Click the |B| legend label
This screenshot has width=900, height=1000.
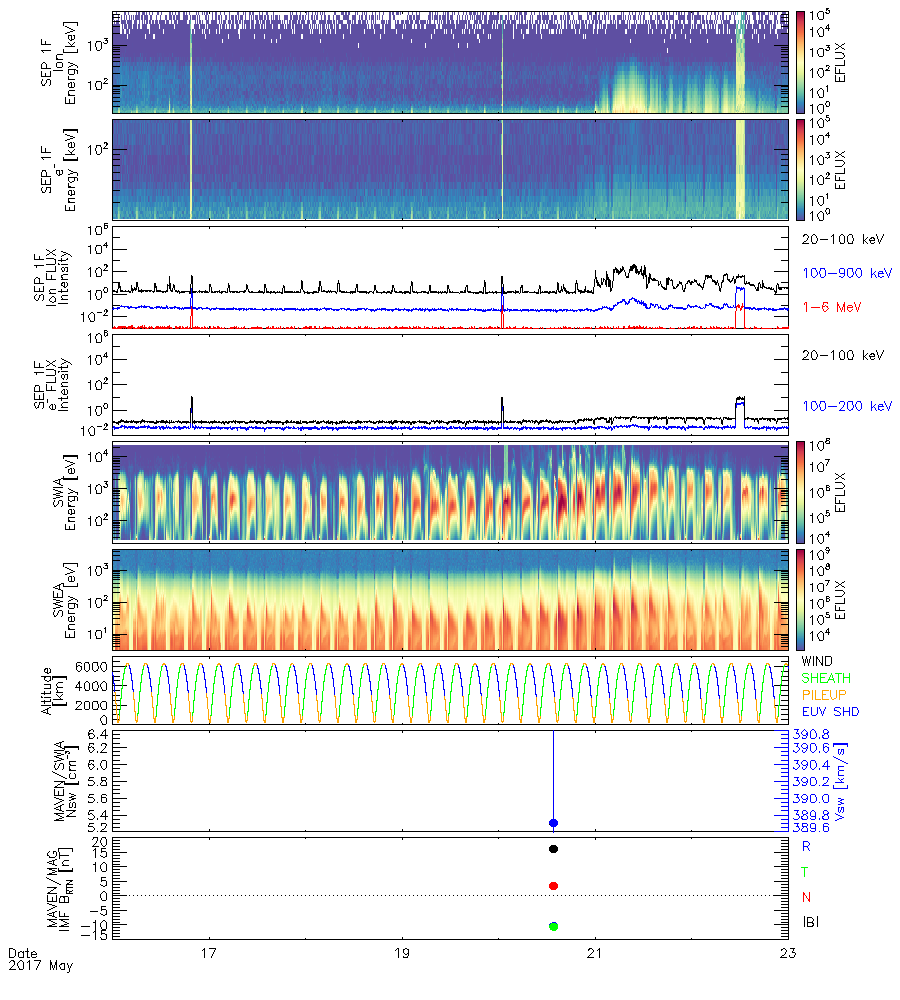tap(810, 921)
